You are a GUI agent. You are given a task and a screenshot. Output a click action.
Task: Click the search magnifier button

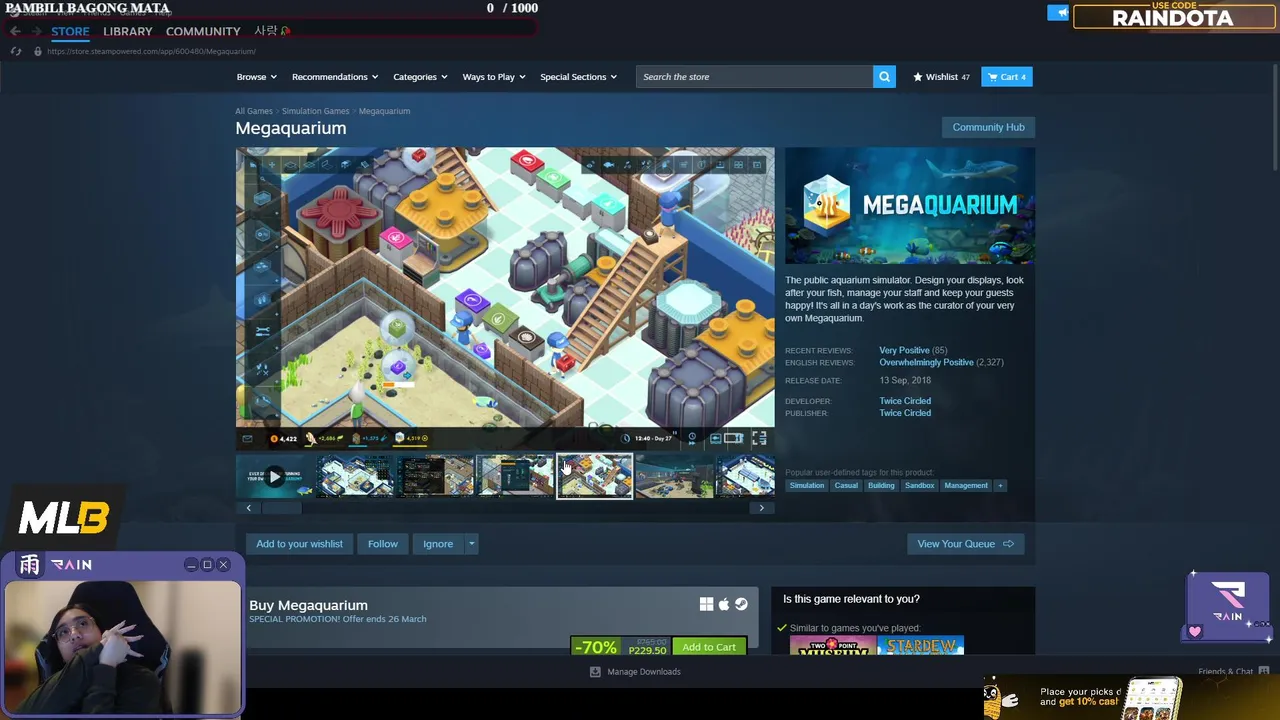884,77
